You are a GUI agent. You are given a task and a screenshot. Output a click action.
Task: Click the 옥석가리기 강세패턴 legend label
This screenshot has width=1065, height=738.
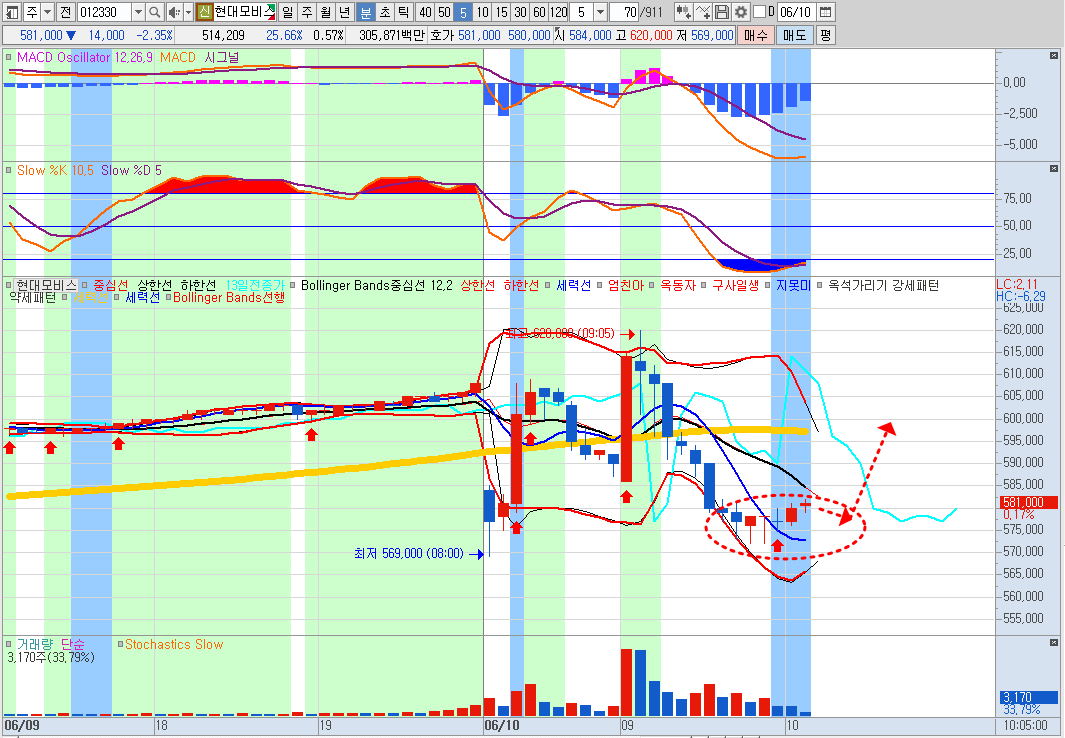[883, 285]
